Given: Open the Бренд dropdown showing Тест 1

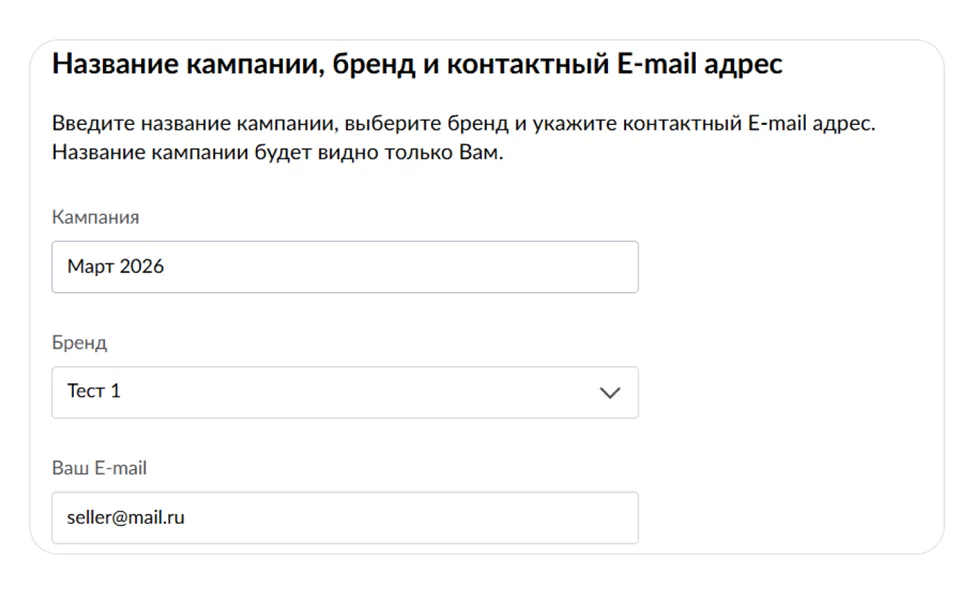Looking at the screenshot, I should [x=344, y=392].
